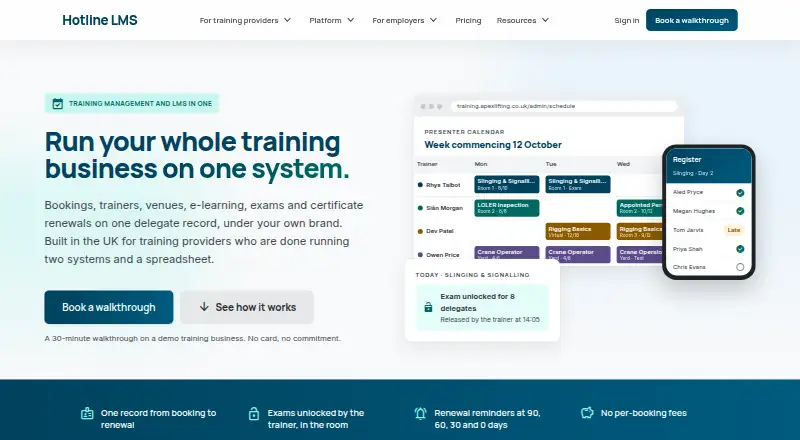Click the lock icon in exam card
The image size is (800, 440).
(428, 307)
